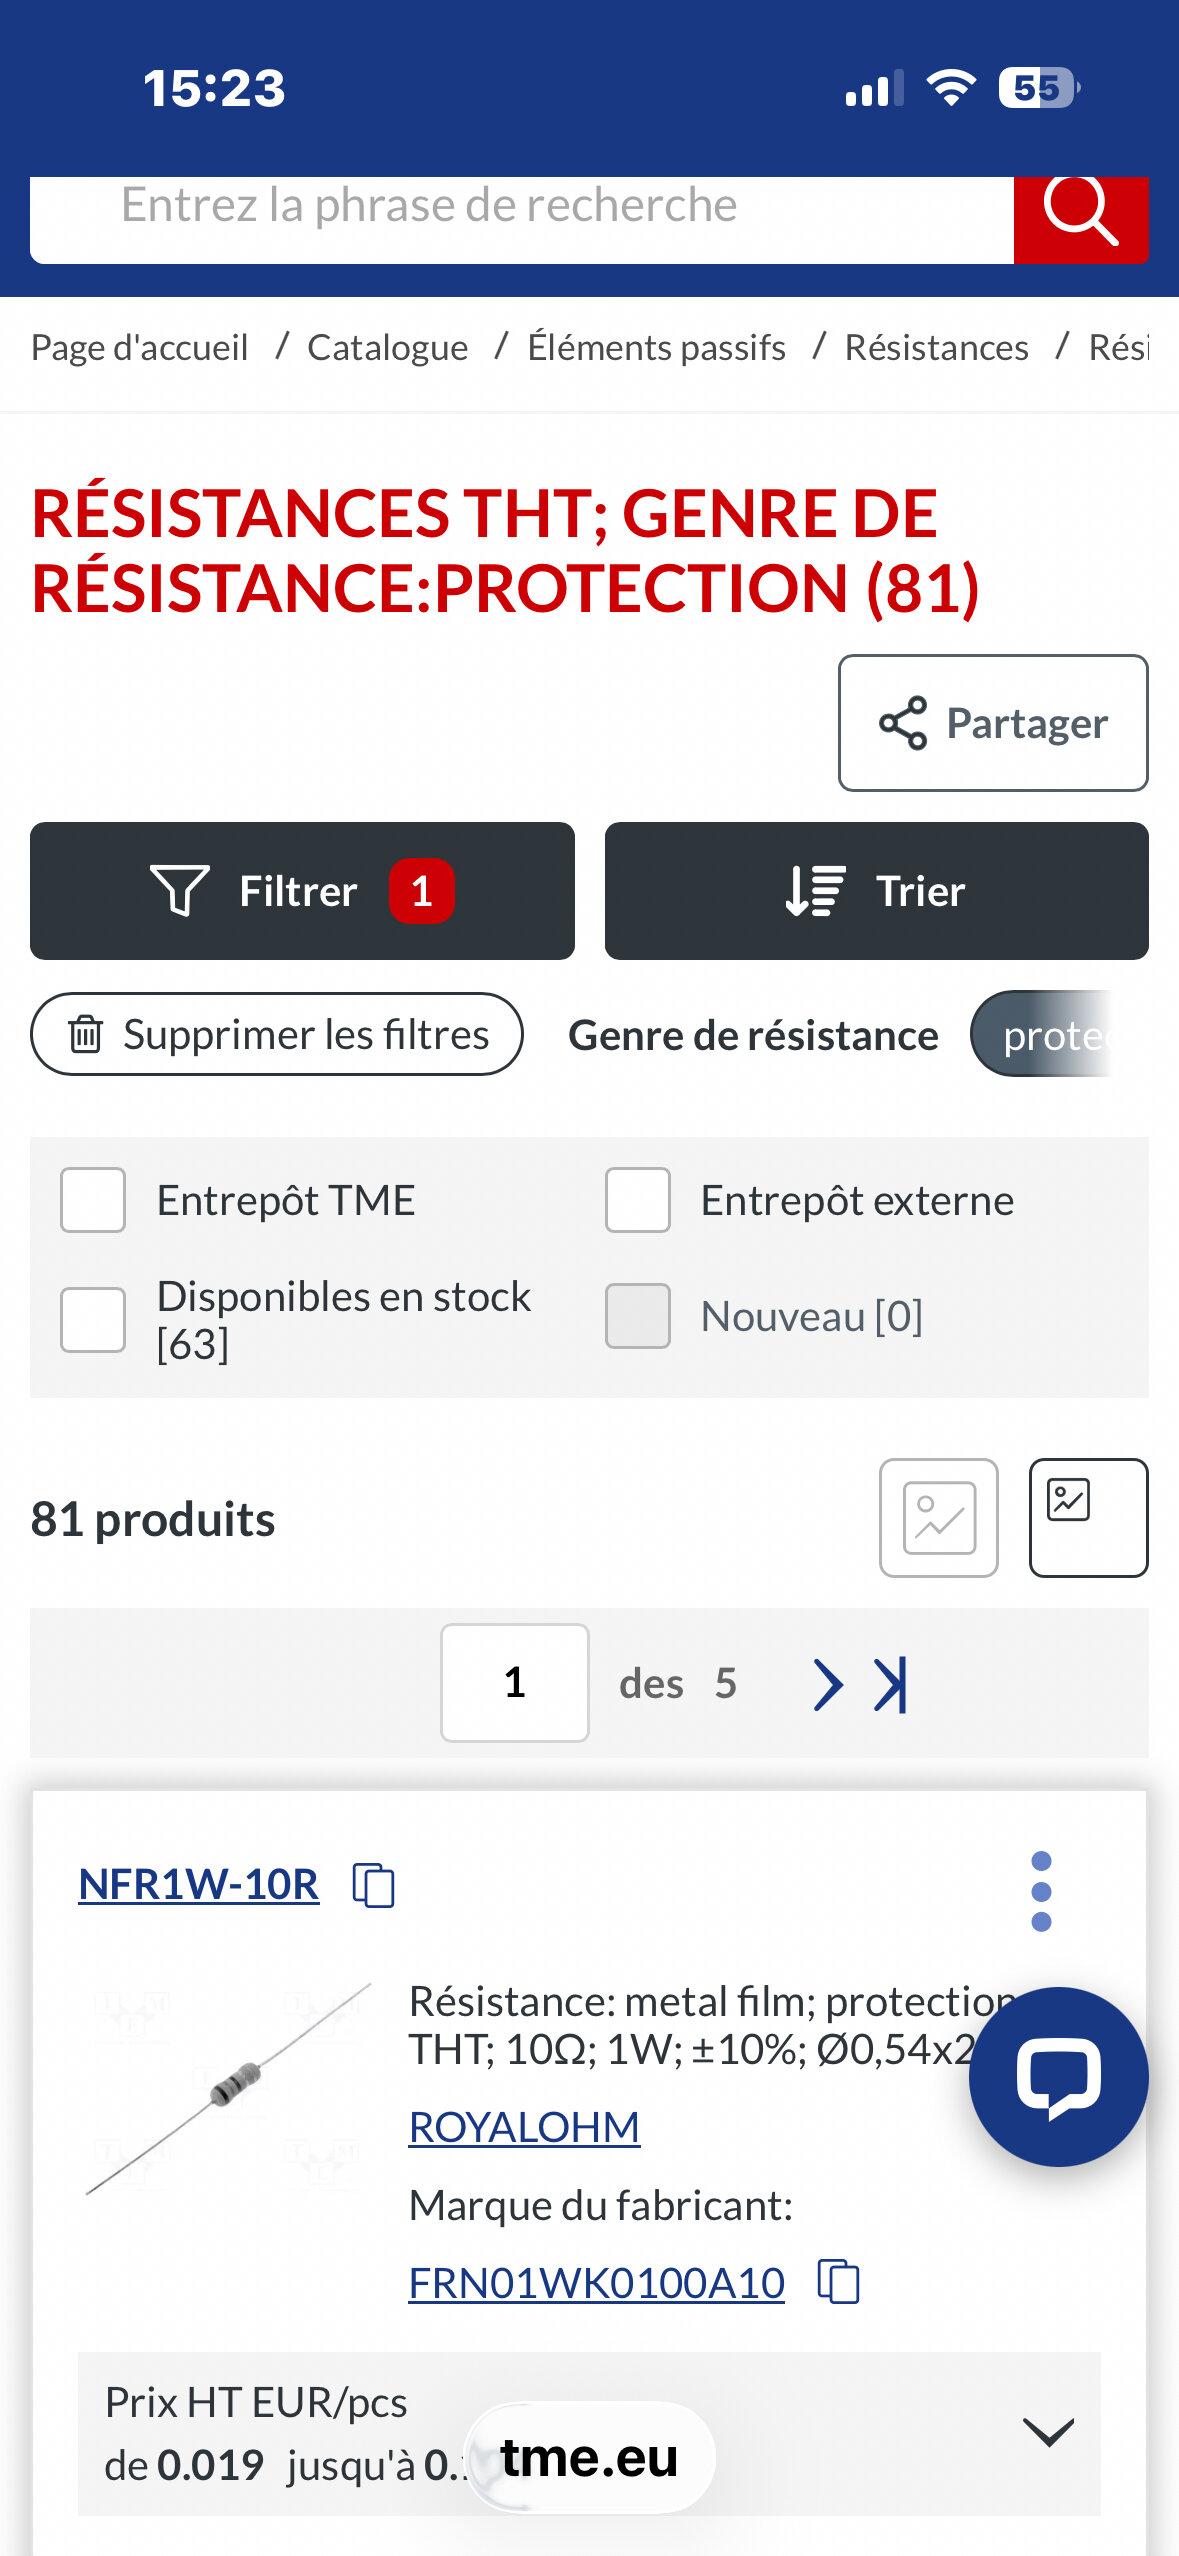Copy manufacturer code FRN01WK0100A10

click(x=838, y=2282)
